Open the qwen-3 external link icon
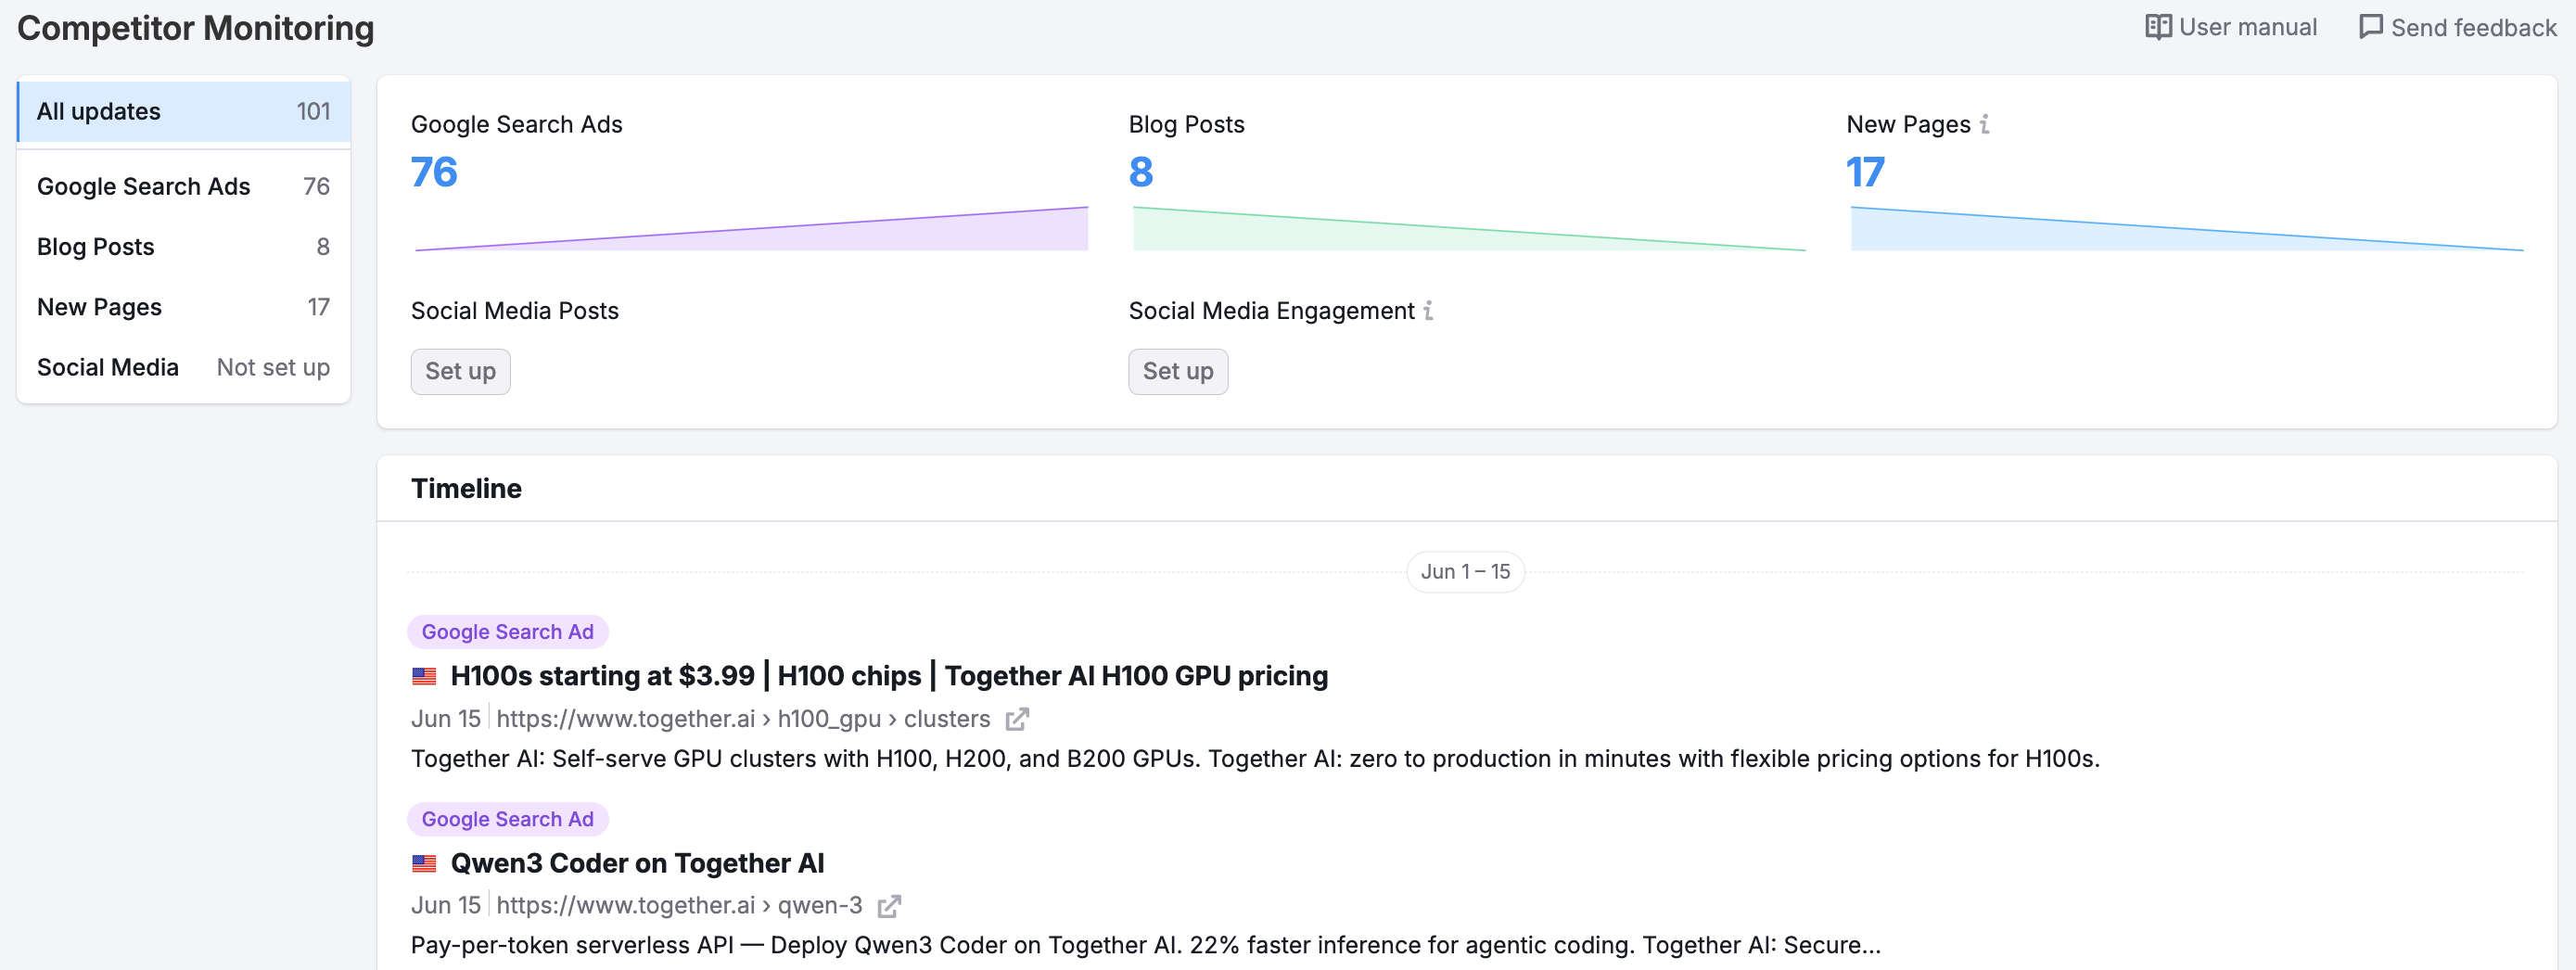Image resolution: width=2576 pixels, height=970 pixels. [889, 906]
